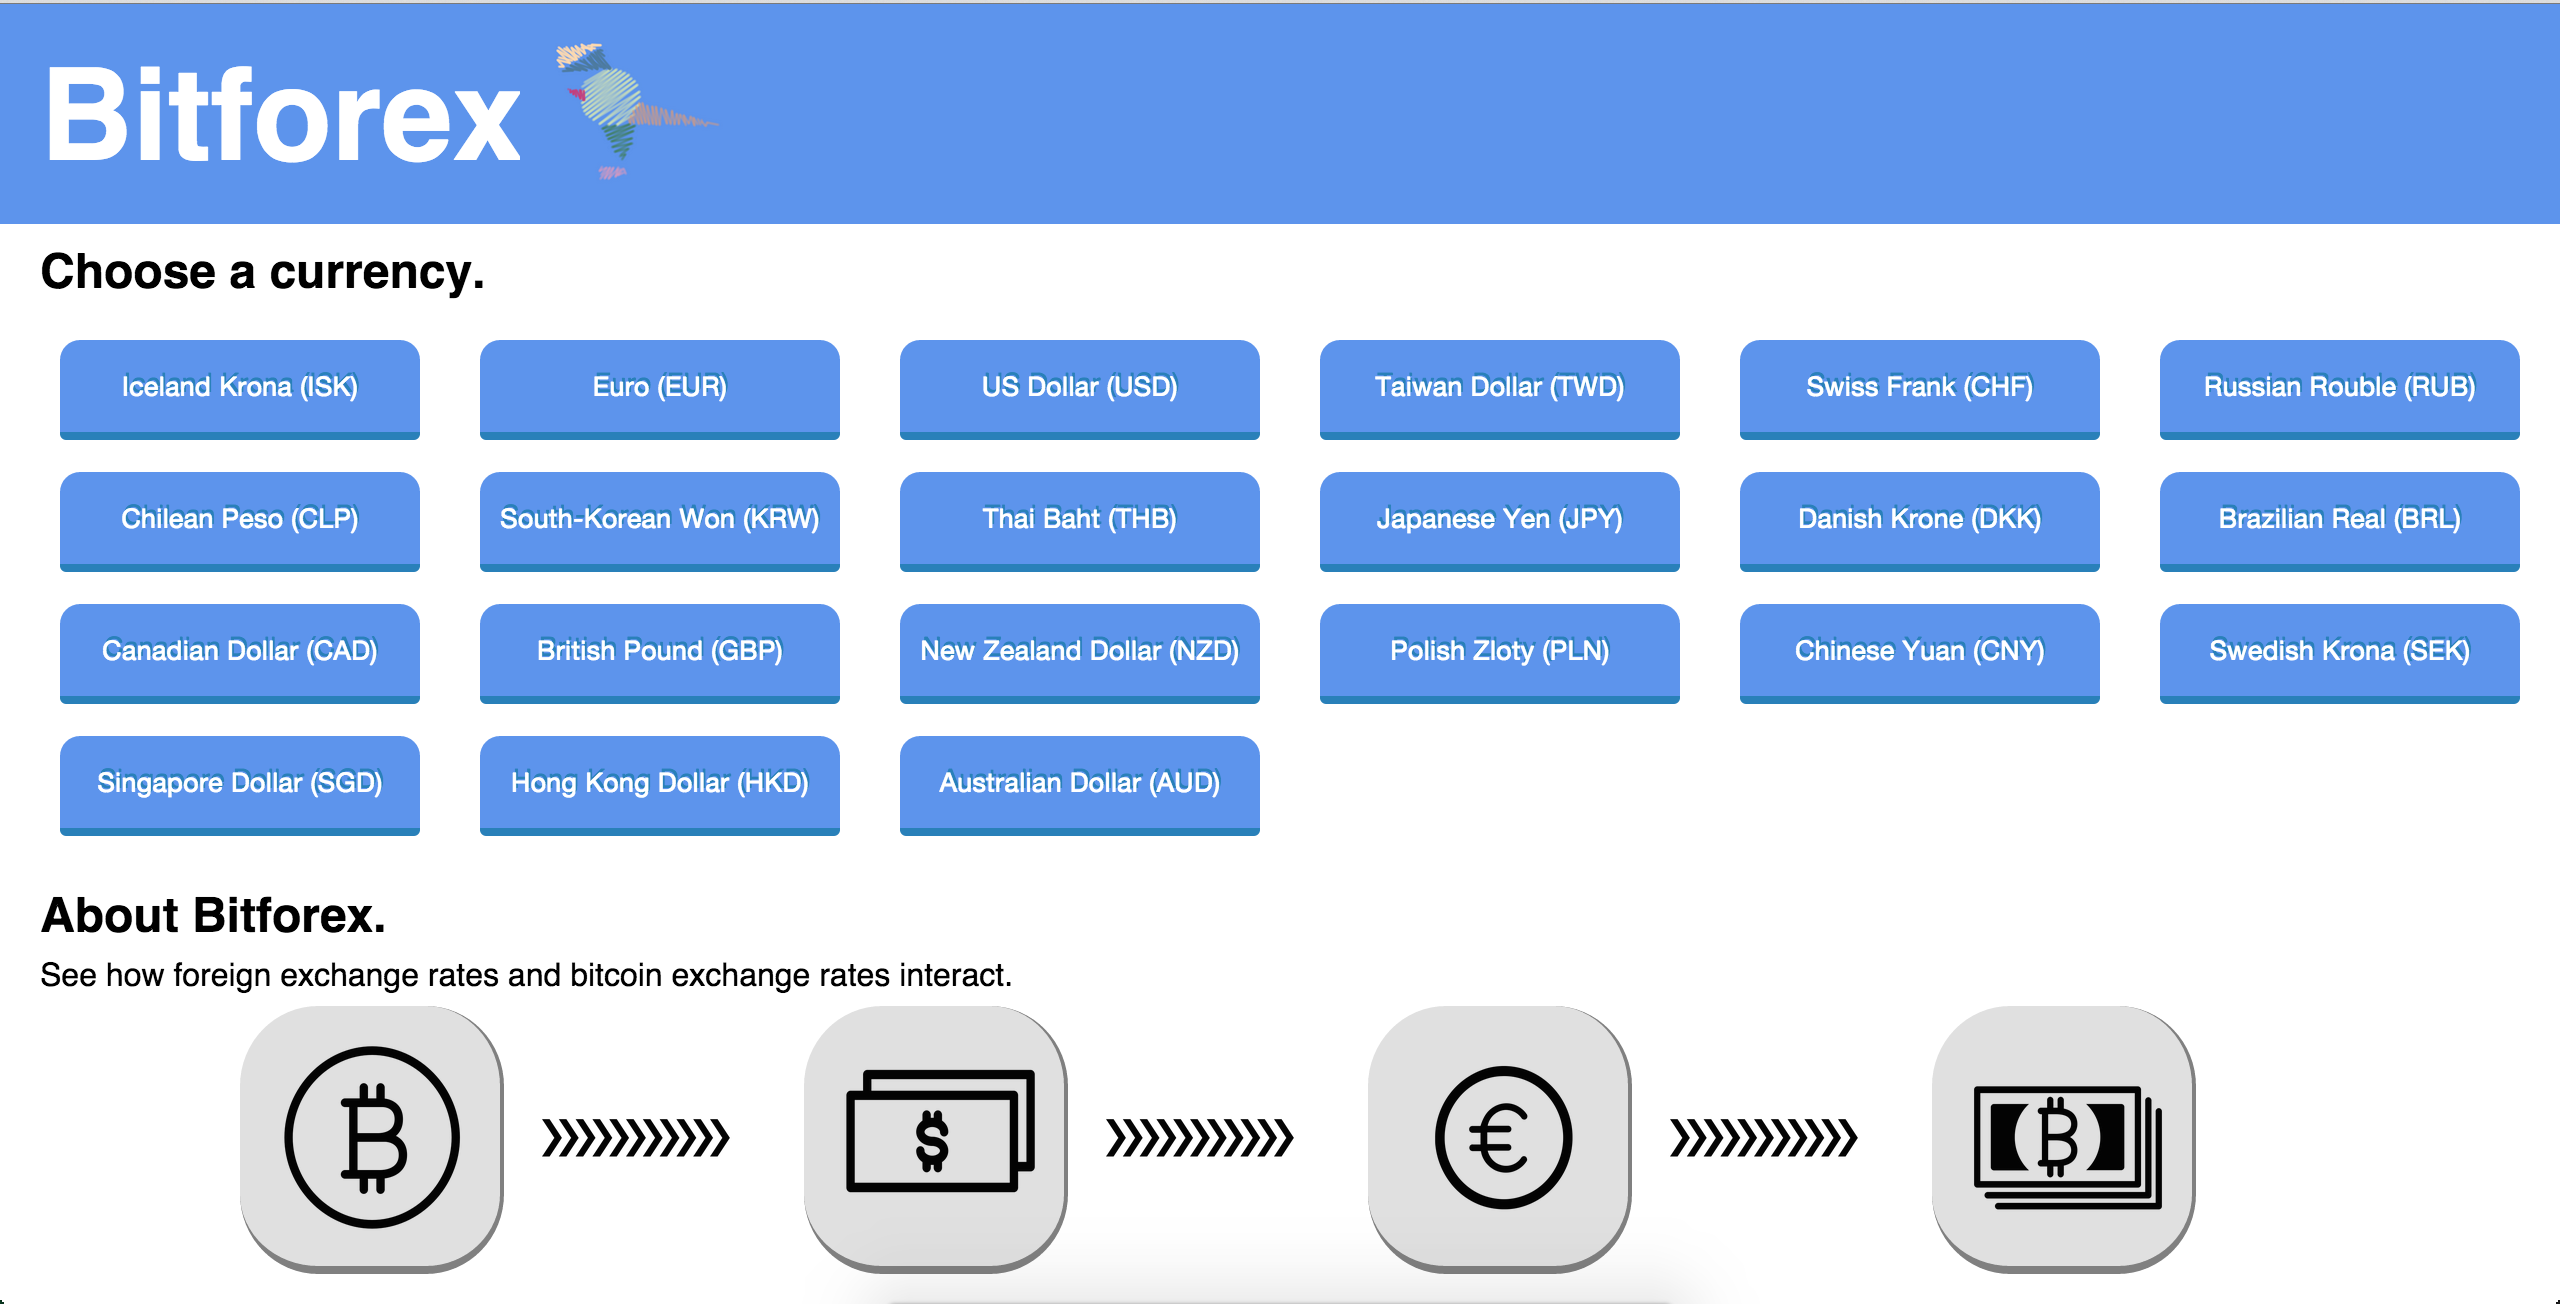
Task: Choose Australian Dollar (AUD) button
Action: [x=1080, y=783]
